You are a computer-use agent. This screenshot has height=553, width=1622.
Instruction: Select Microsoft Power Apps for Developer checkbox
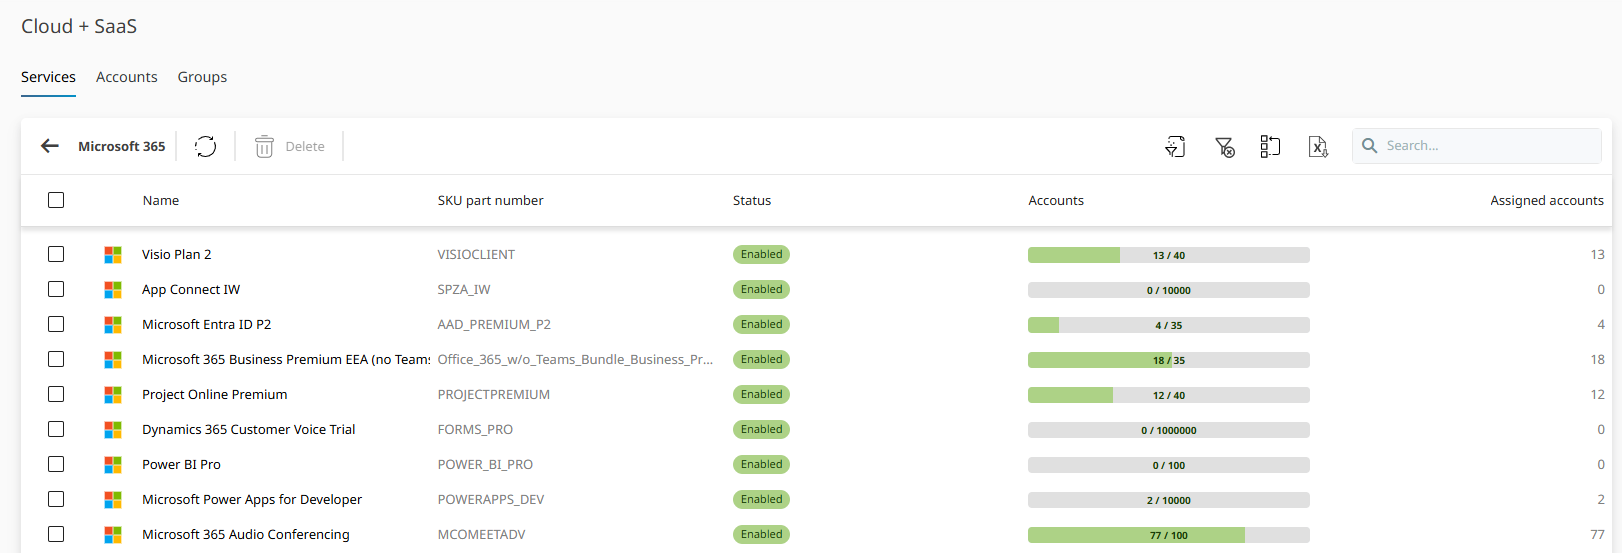point(56,499)
